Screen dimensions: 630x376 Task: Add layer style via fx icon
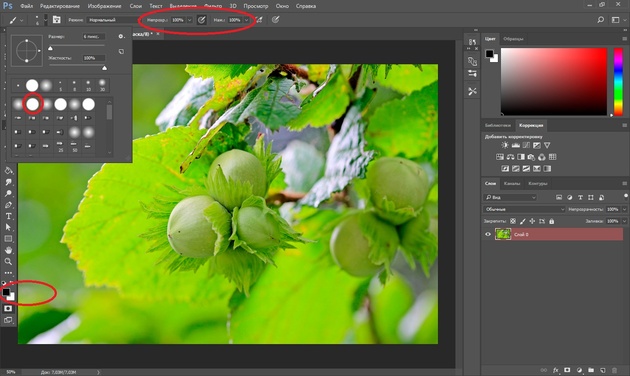pyautogui.click(x=556, y=370)
